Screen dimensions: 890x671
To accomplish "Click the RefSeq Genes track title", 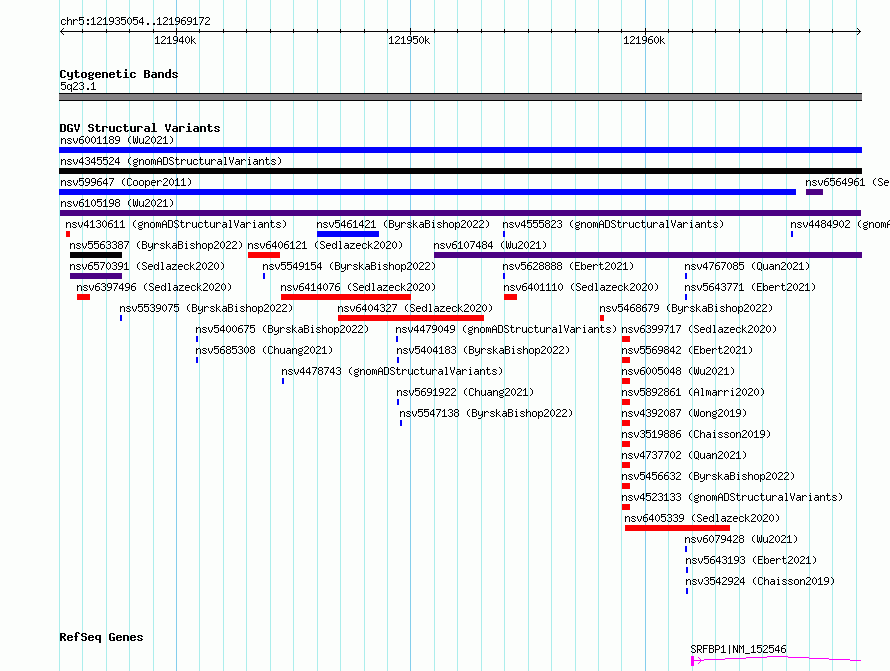I will (101, 638).
